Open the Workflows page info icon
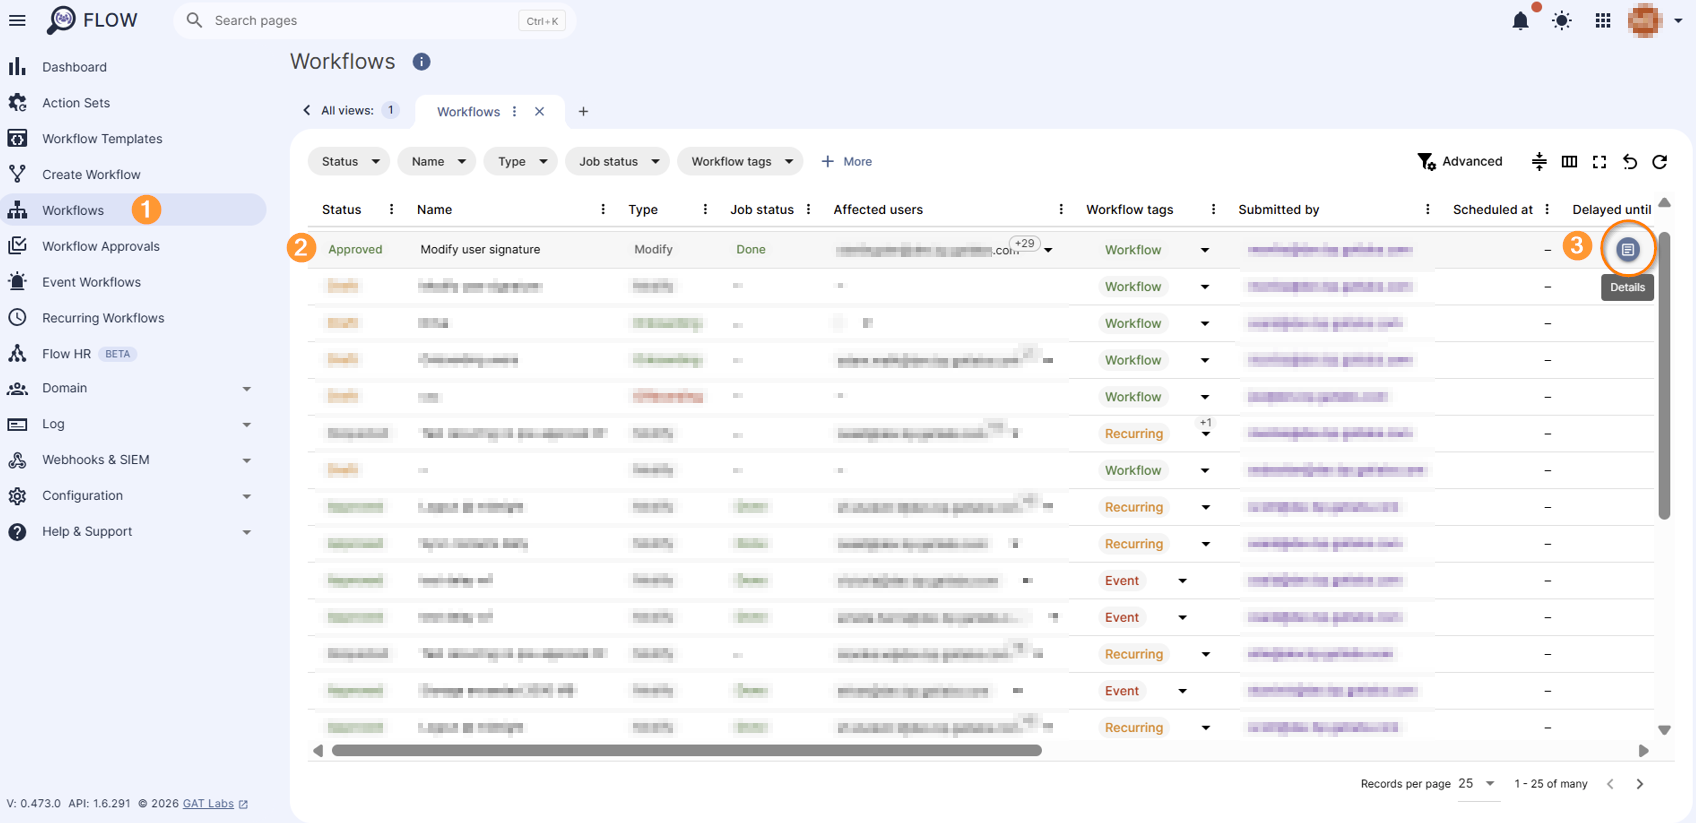This screenshot has height=823, width=1696. [x=421, y=62]
